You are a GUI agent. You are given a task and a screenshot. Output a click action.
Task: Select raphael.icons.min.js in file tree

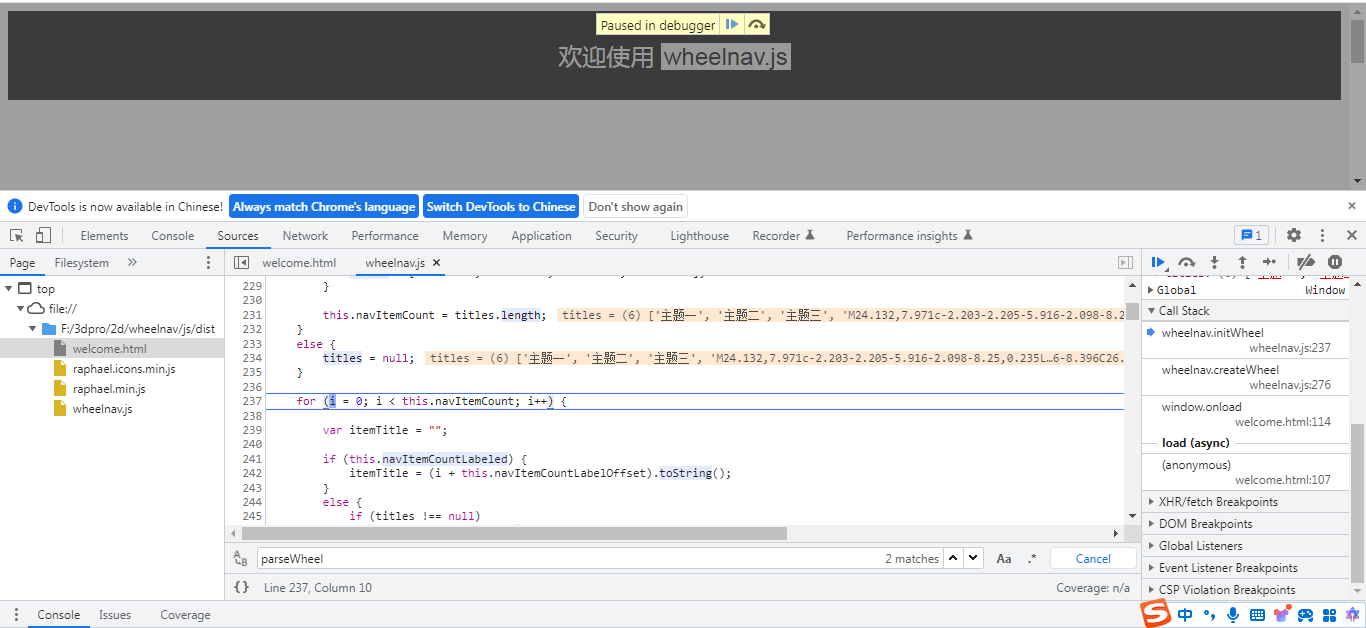[124, 369]
